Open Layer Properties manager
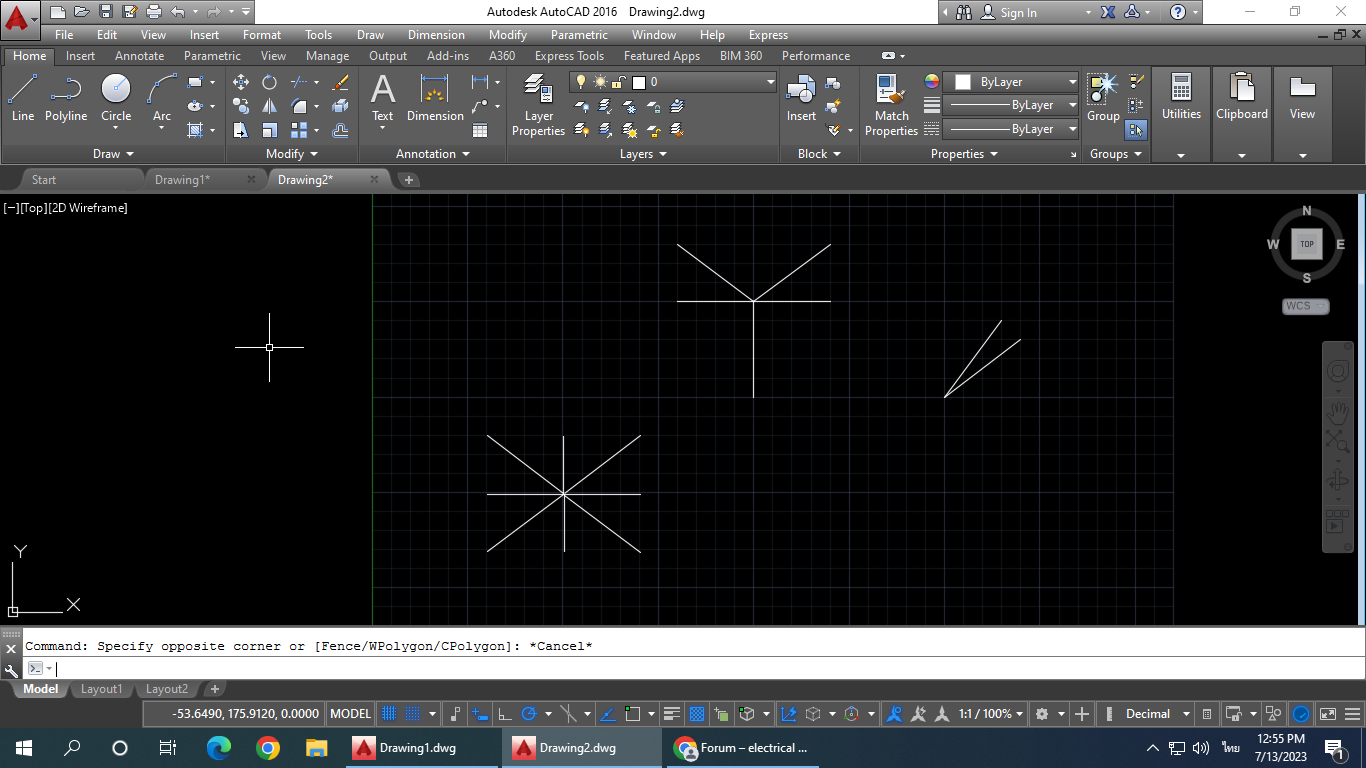Screen dimensions: 1366x768 coord(539,105)
